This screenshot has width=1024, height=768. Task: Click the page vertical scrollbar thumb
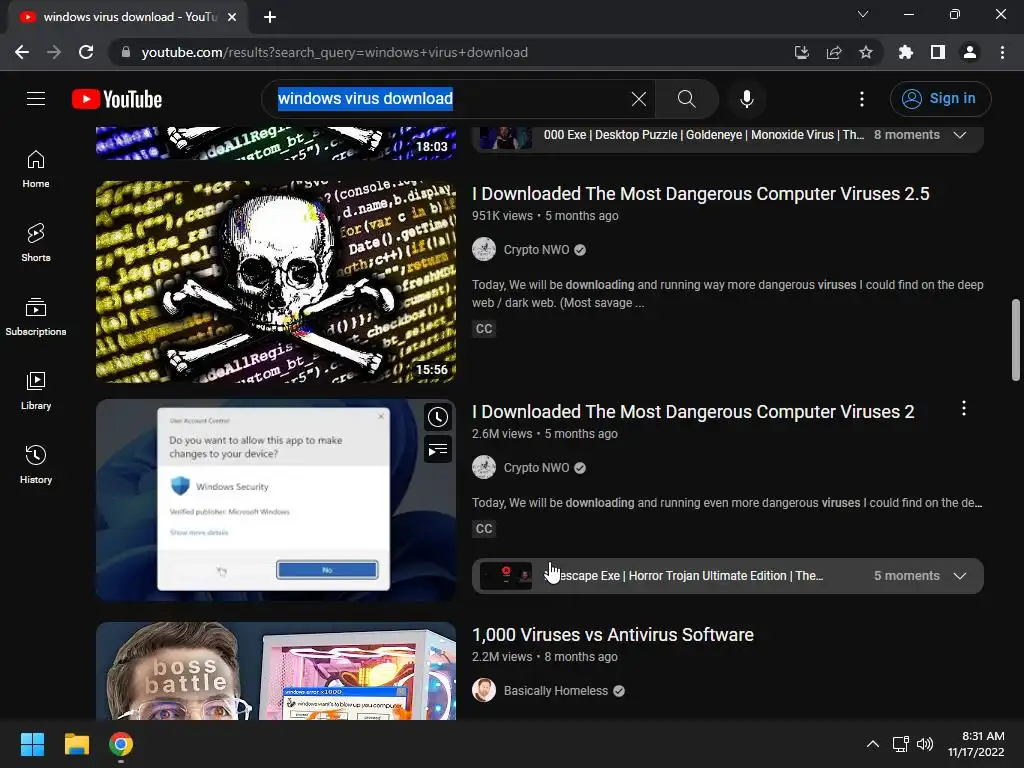(x=1016, y=340)
